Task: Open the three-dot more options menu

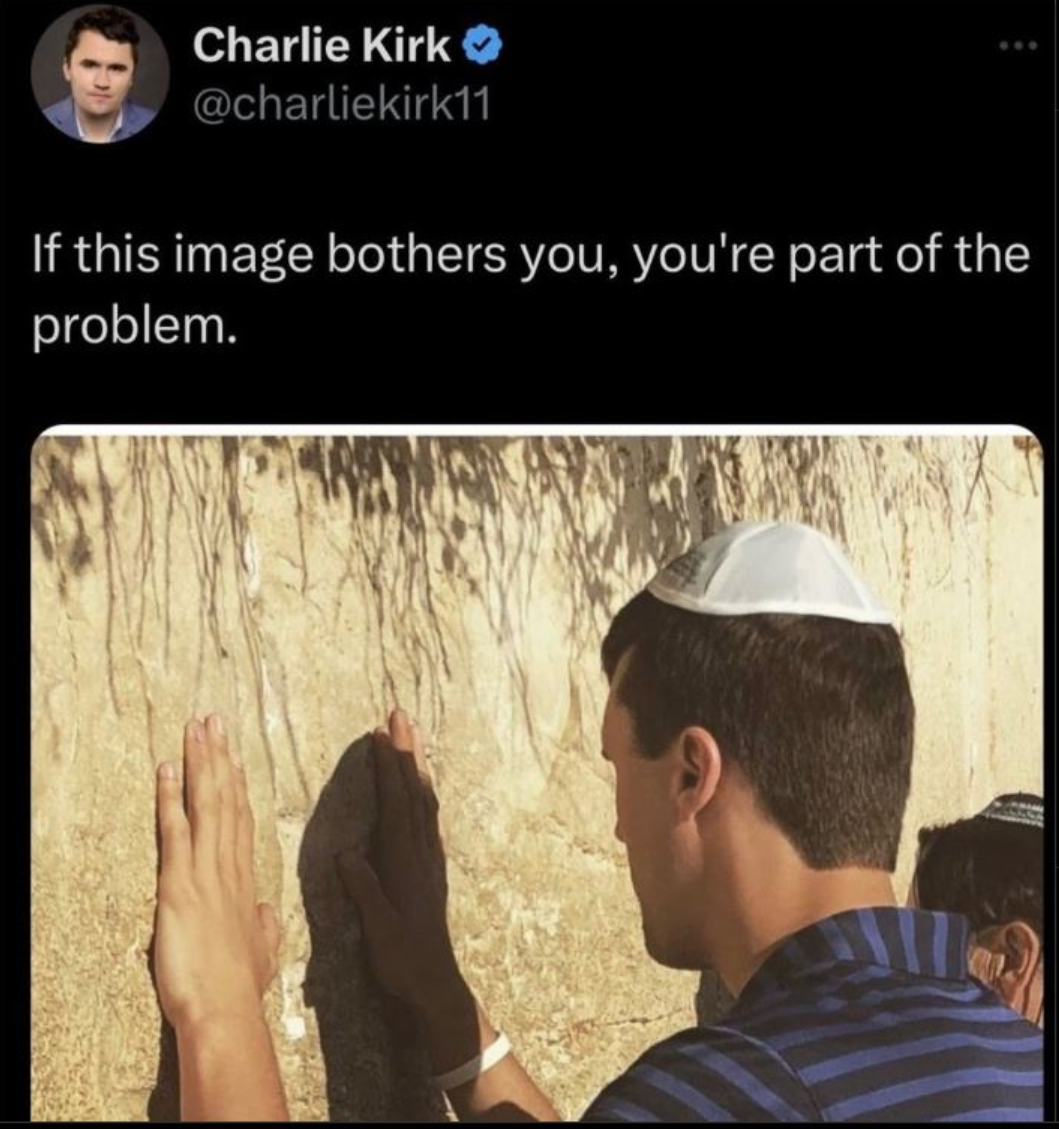Action: click(x=1019, y=47)
